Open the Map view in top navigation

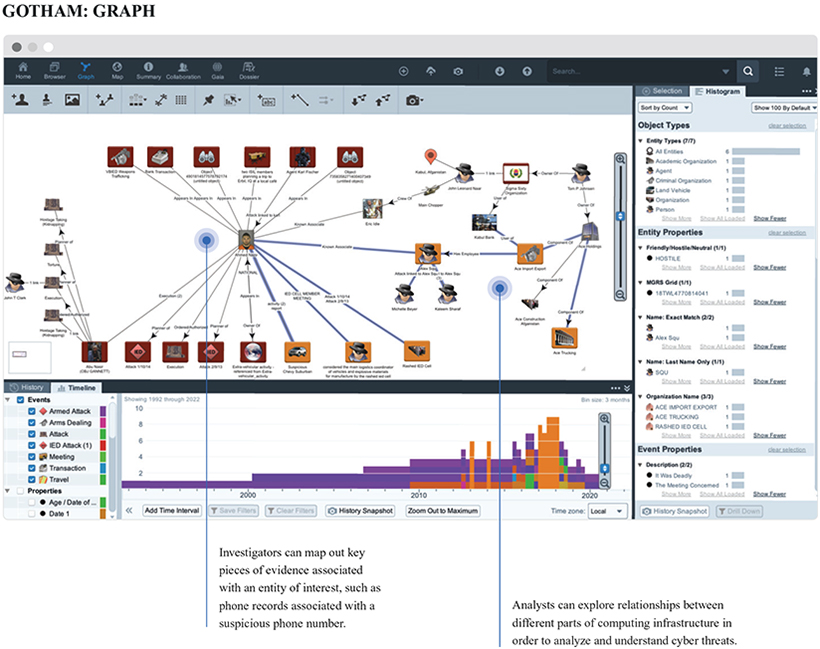point(117,70)
